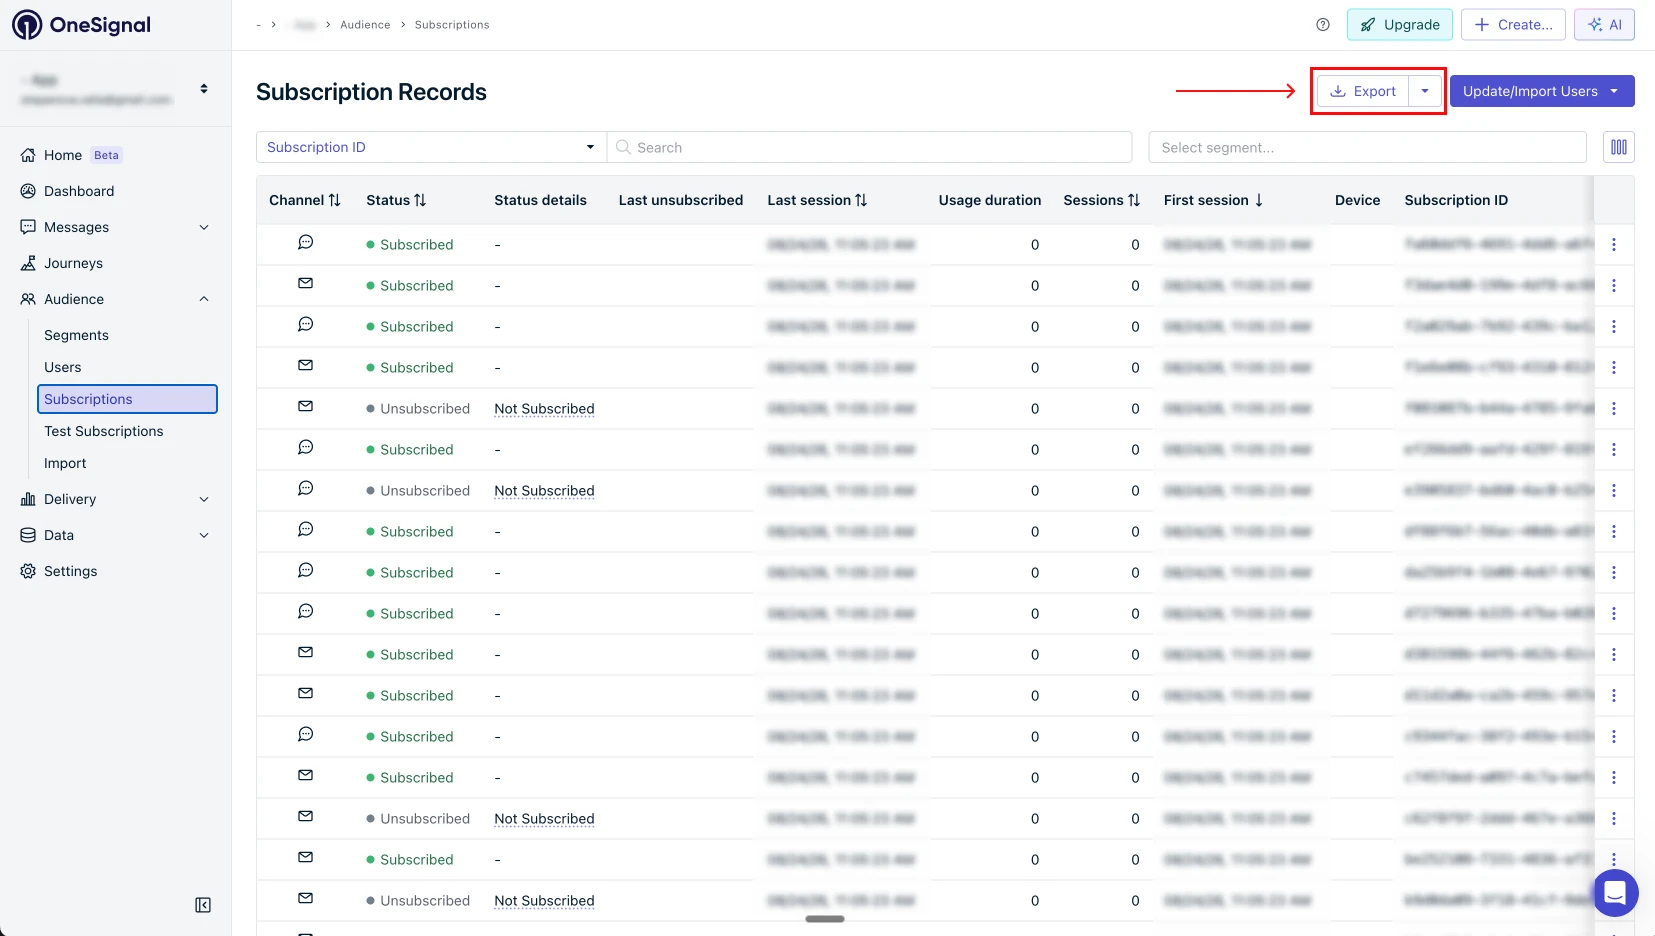Click the Home house icon

click(x=28, y=155)
